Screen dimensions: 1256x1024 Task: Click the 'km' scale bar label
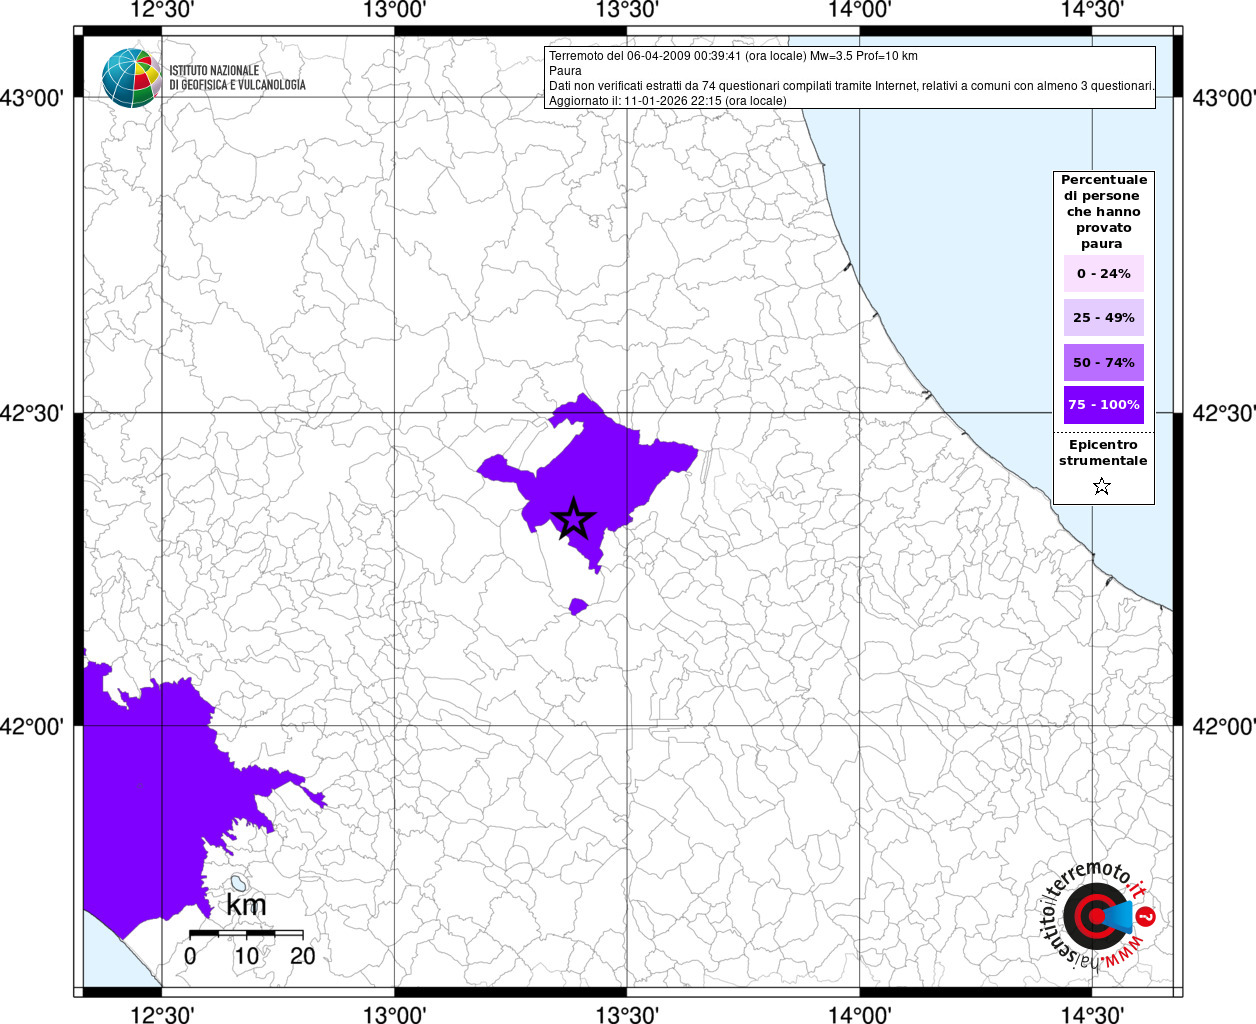[x=246, y=905]
